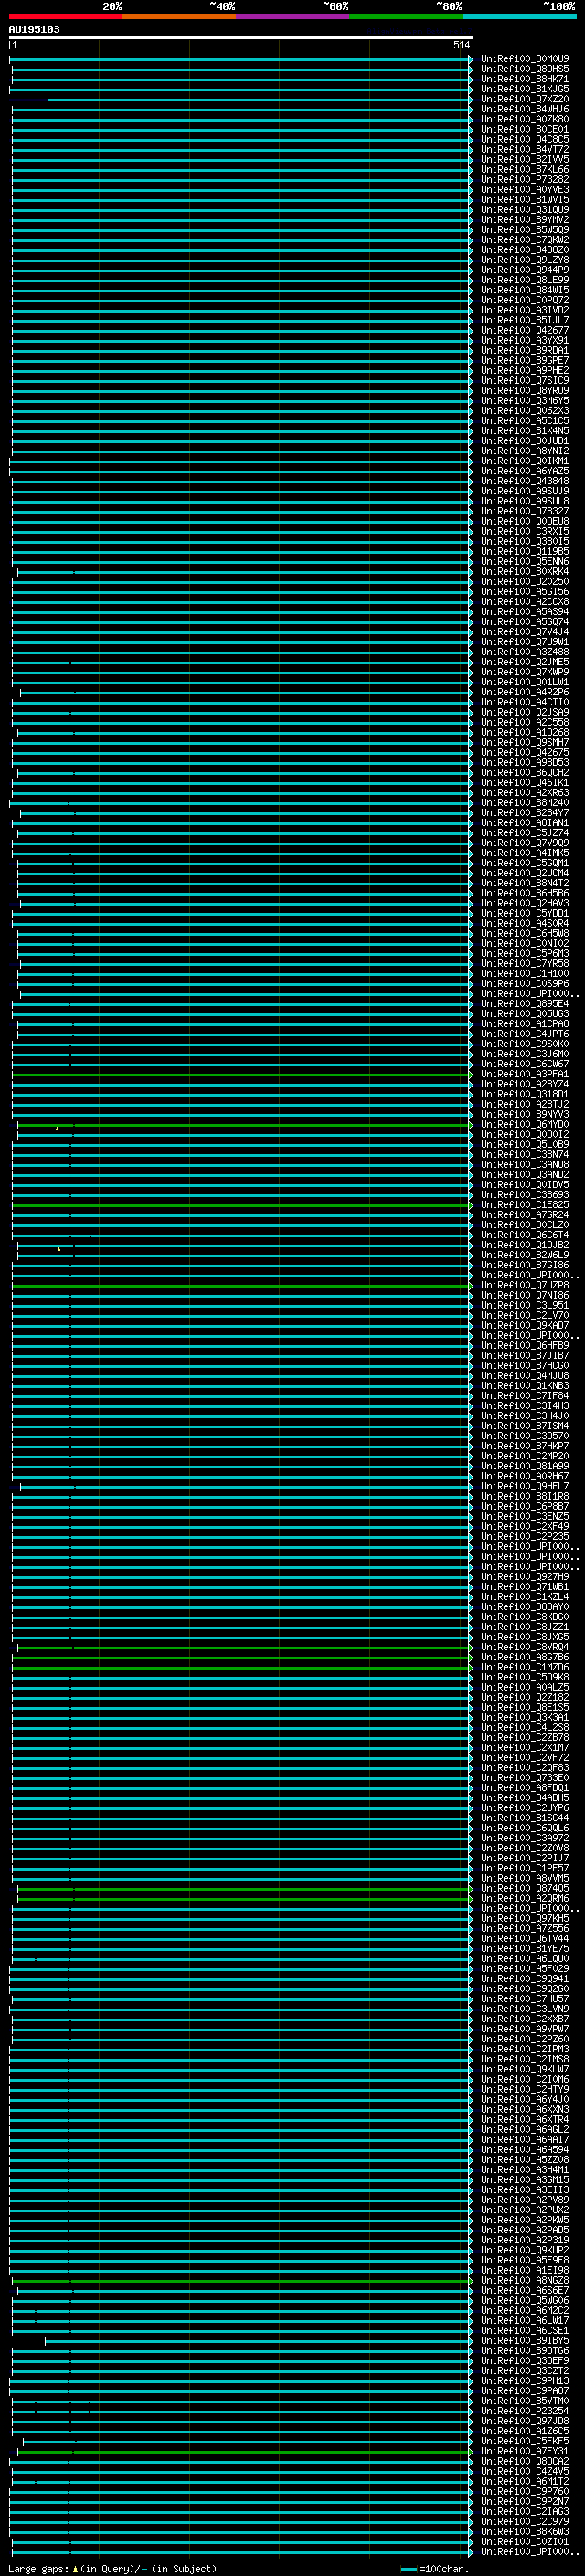Select hit label UniRef100_C5FKF5
Screen dimensions: 585x2576
point(525,2443)
